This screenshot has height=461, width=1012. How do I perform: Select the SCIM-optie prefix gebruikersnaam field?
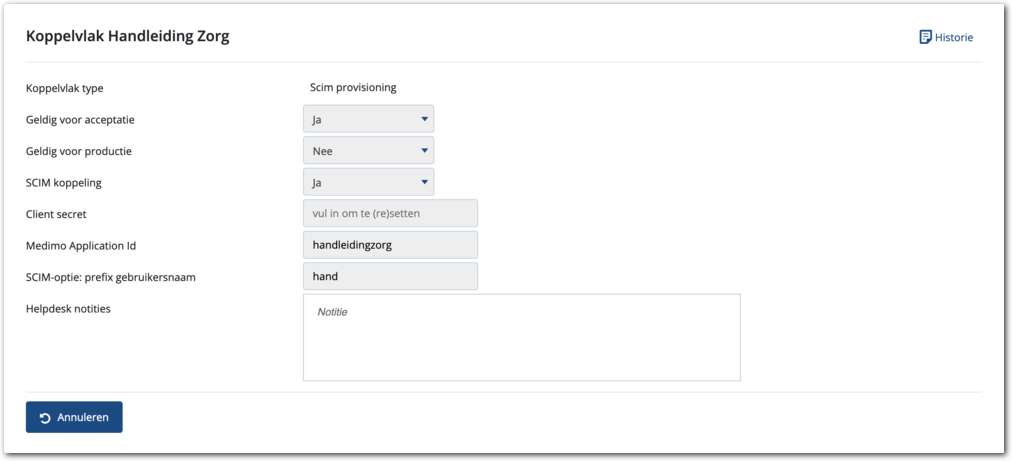pos(390,276)
